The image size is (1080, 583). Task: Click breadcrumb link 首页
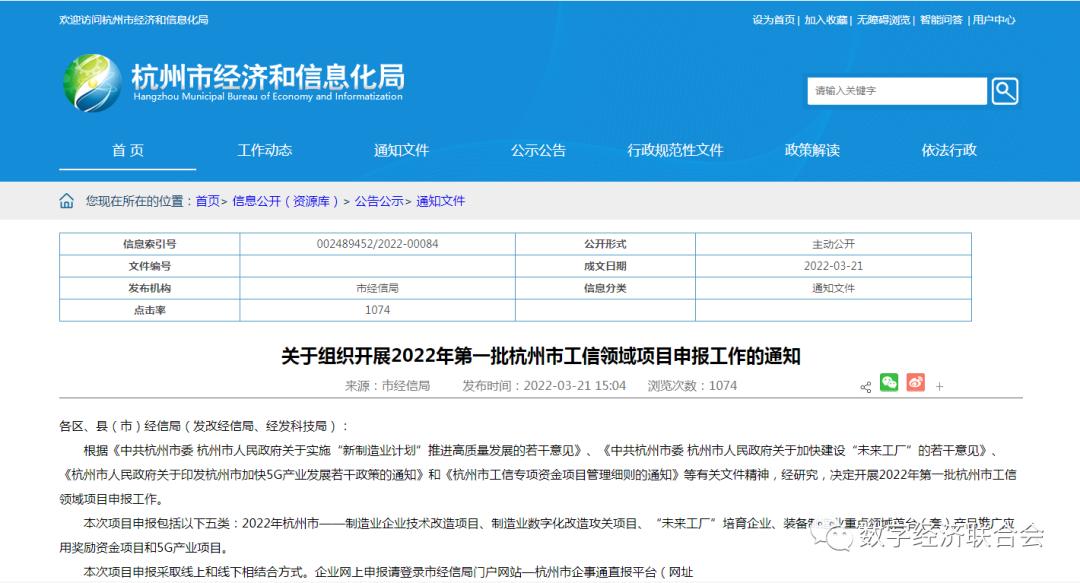click(207, 201)
